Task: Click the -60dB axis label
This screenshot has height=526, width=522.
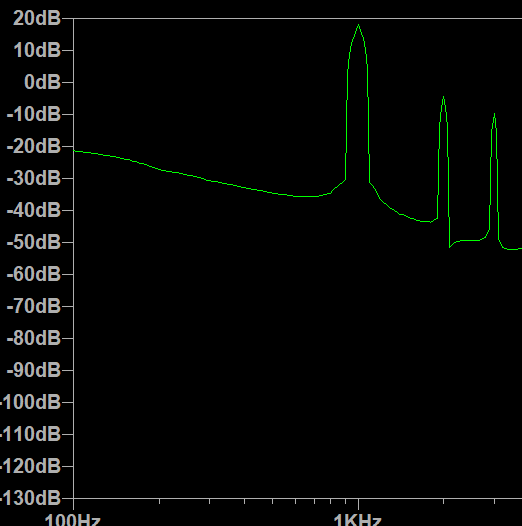Action: coord(34,274)
